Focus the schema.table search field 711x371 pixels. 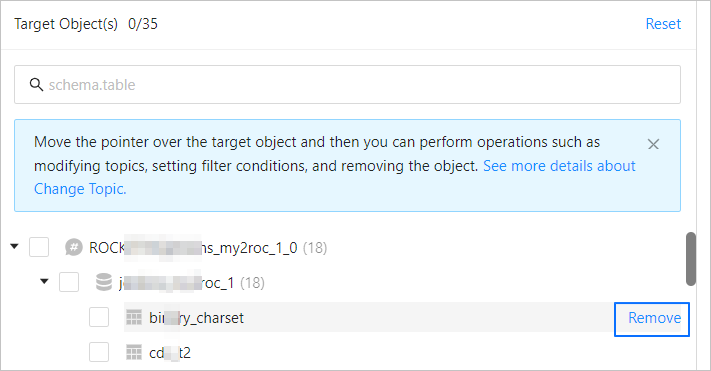[x=347, y=84]
